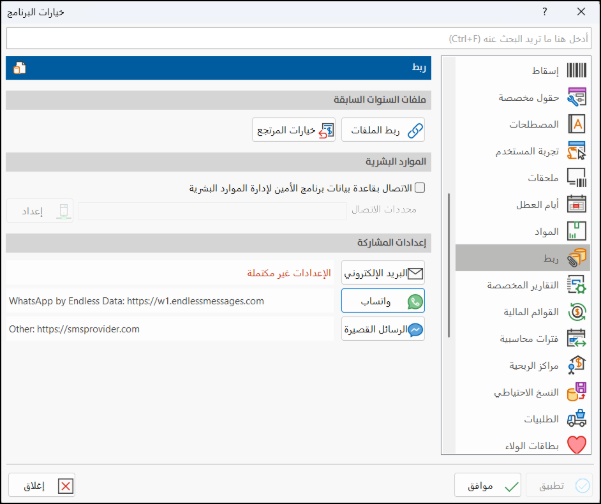601x504 pixels.
Task: Select the النسخ الاحتياطي sidebar label
Action: pos(526,392)
